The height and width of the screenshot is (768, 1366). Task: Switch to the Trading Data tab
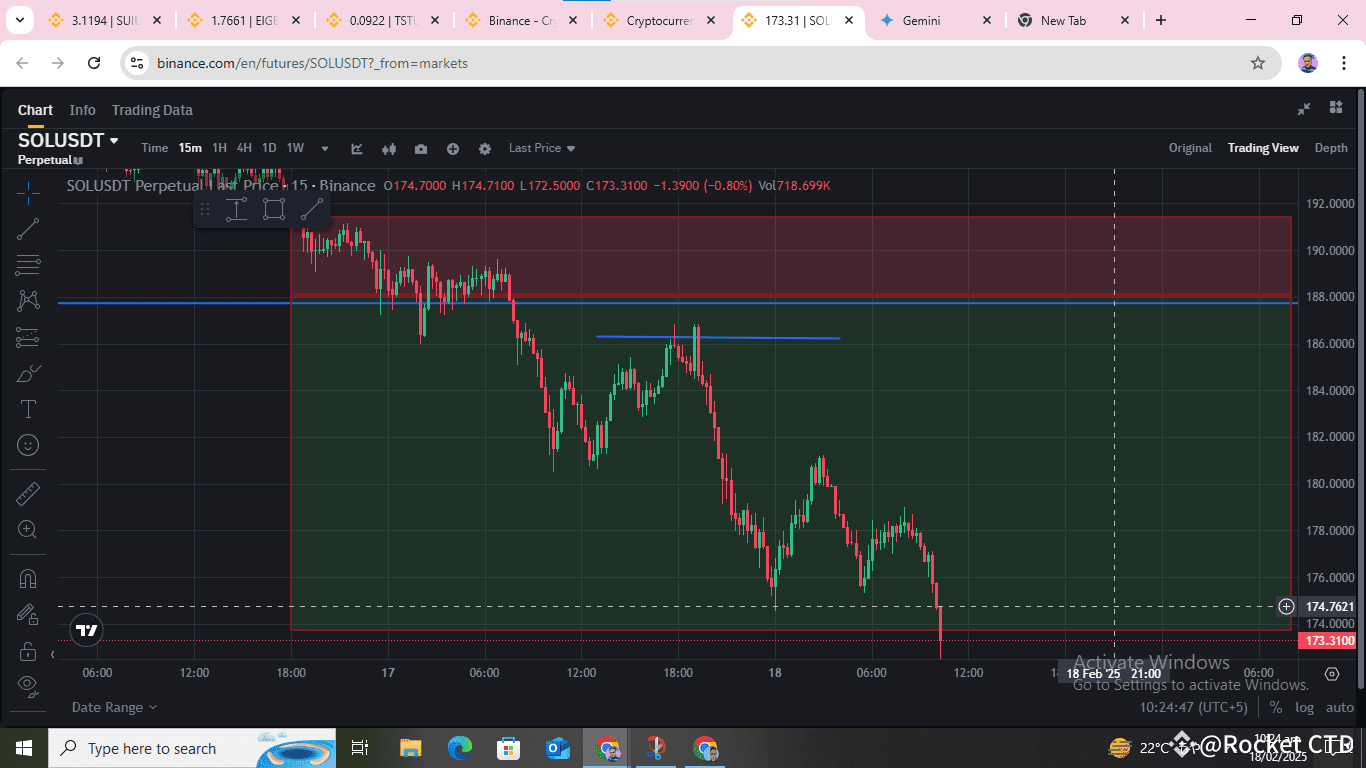pos(152,110)
